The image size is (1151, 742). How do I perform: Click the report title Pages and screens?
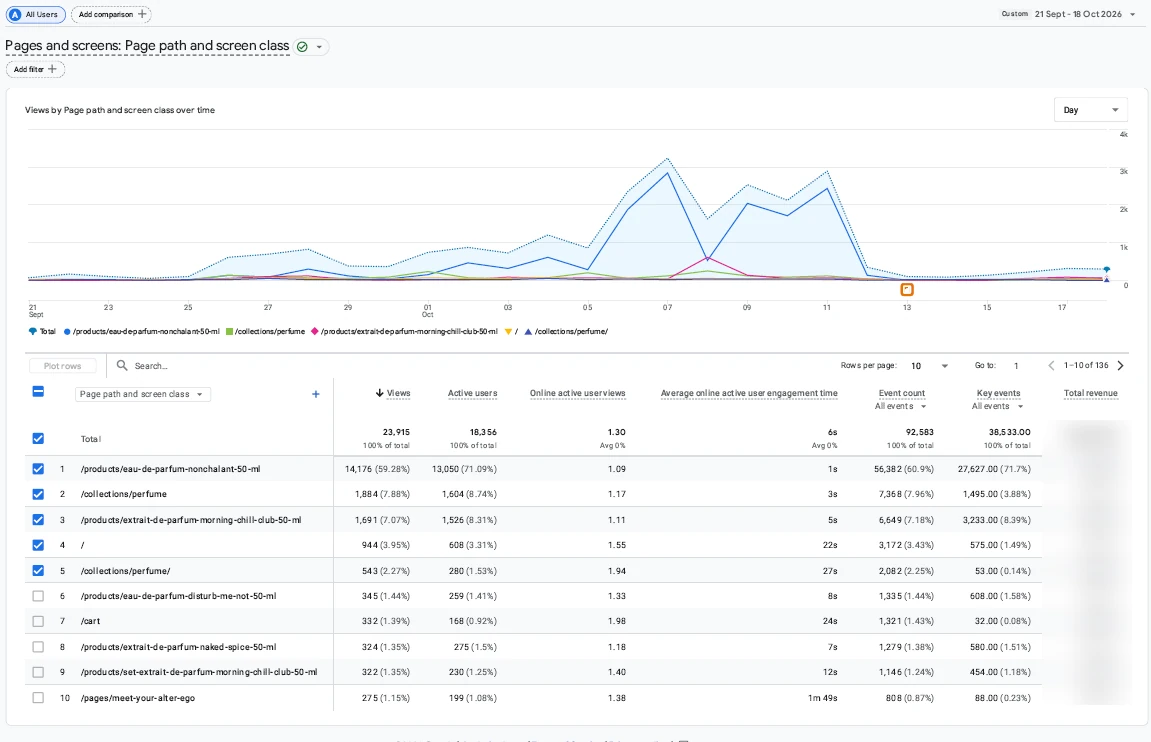tap(147, 46)
